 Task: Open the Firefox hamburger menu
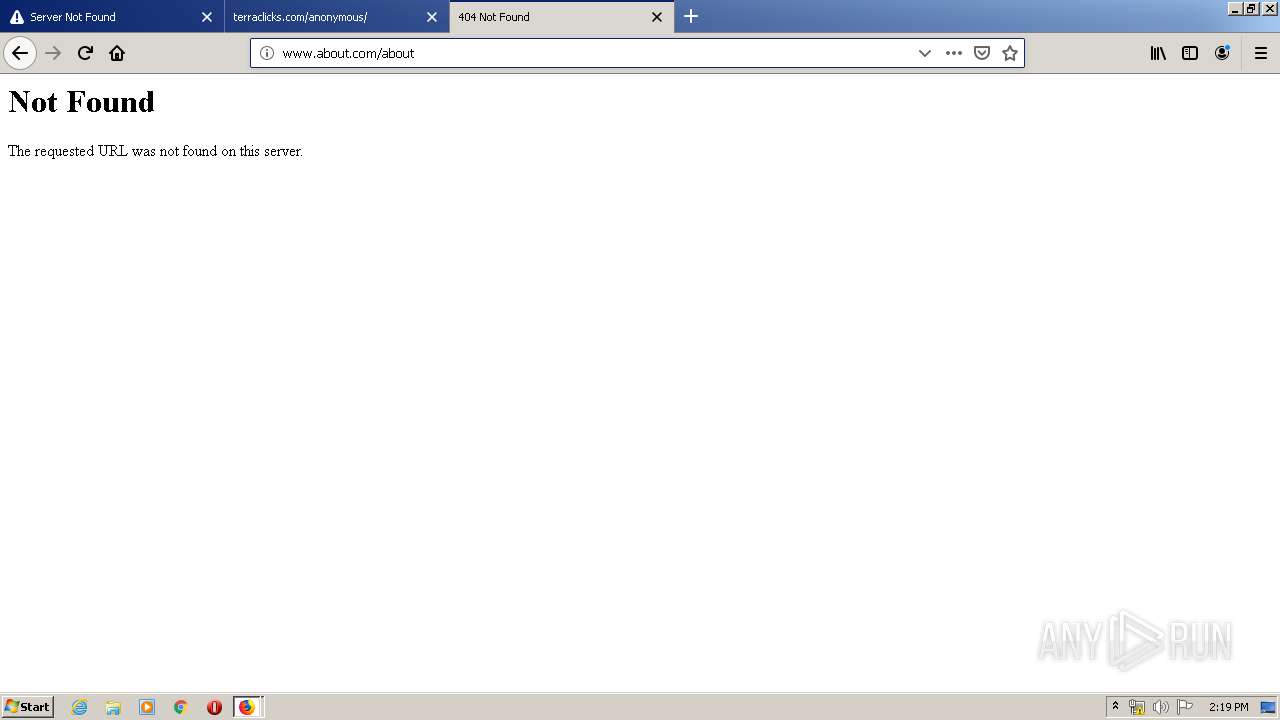[x=1261, y=53]
